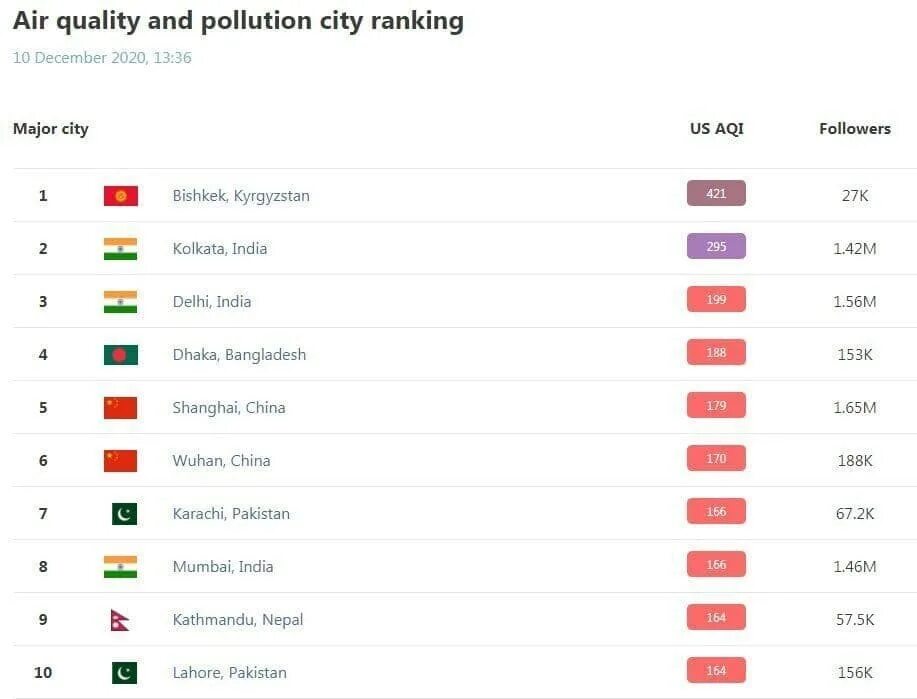The height and width of the screenshot is (699, 917).
Task: Click the Nepal flag next to Kathmandu
Action: (x=120, y=620)
